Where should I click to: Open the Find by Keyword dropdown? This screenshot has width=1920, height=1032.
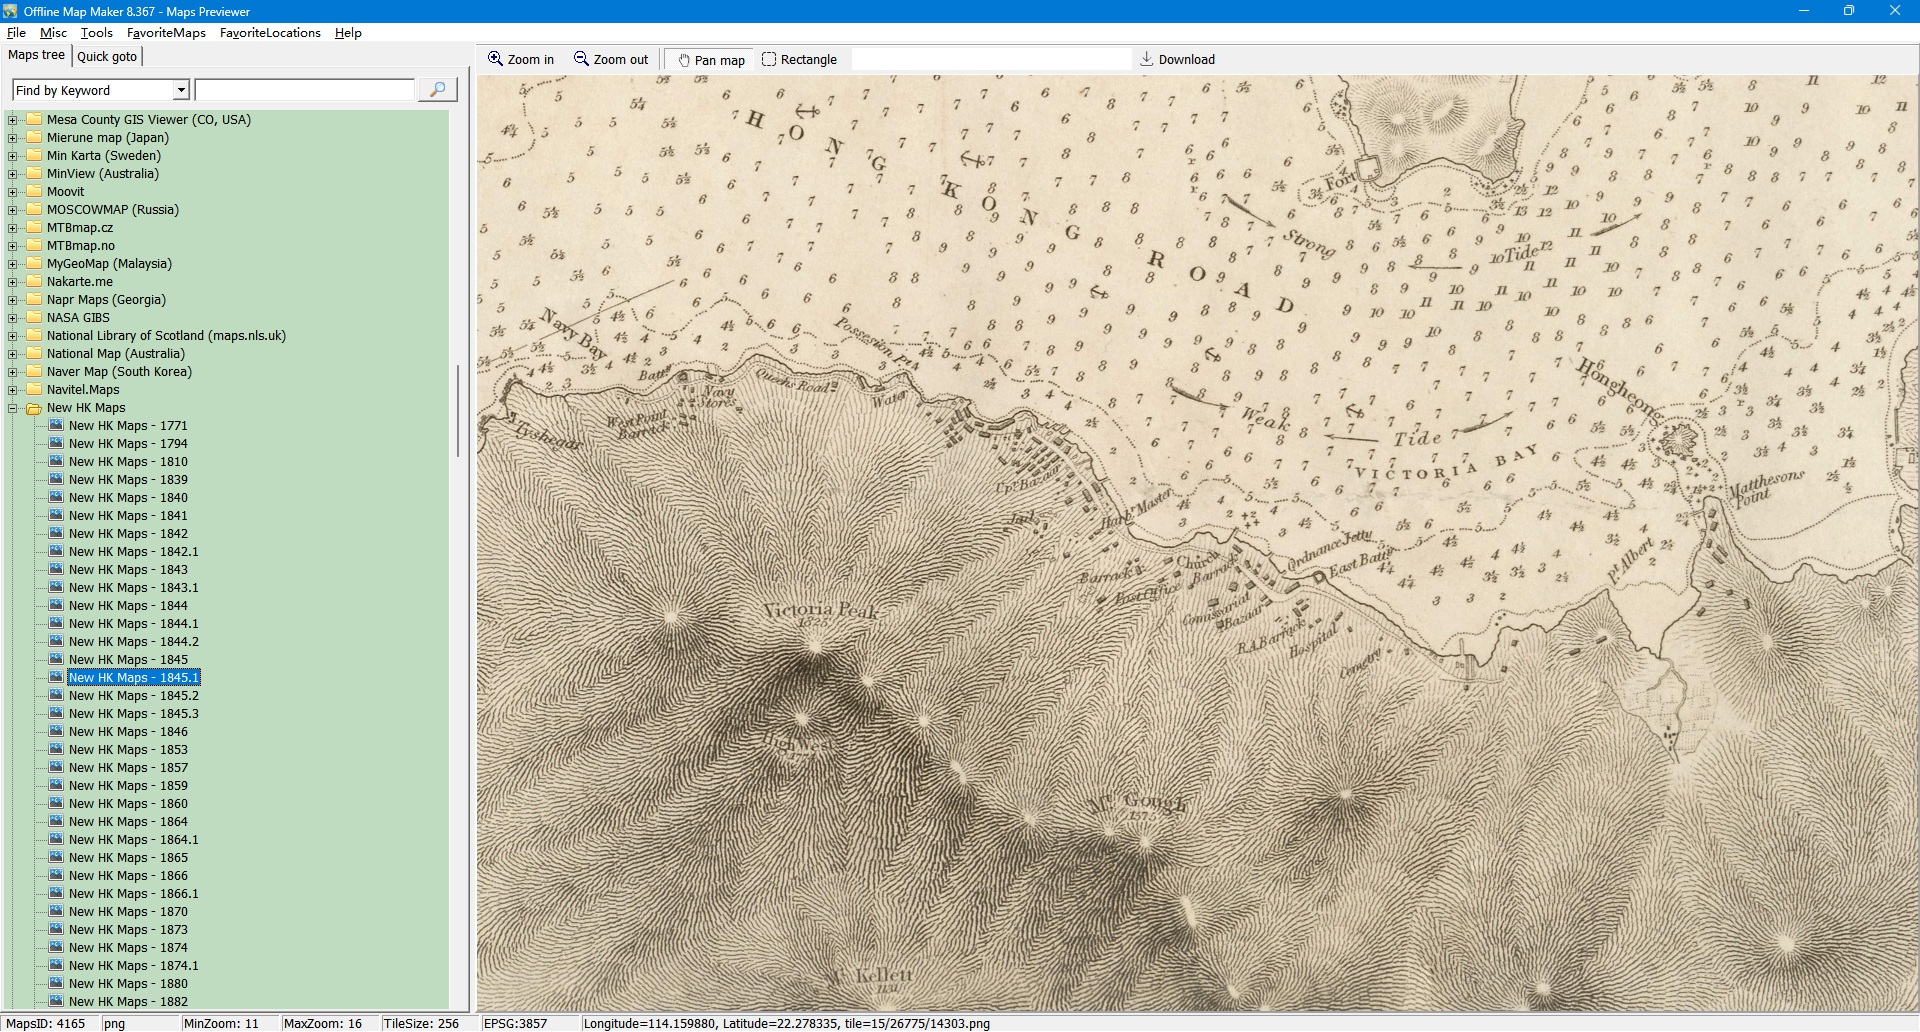pyautogui.click(x=181, y=90)
